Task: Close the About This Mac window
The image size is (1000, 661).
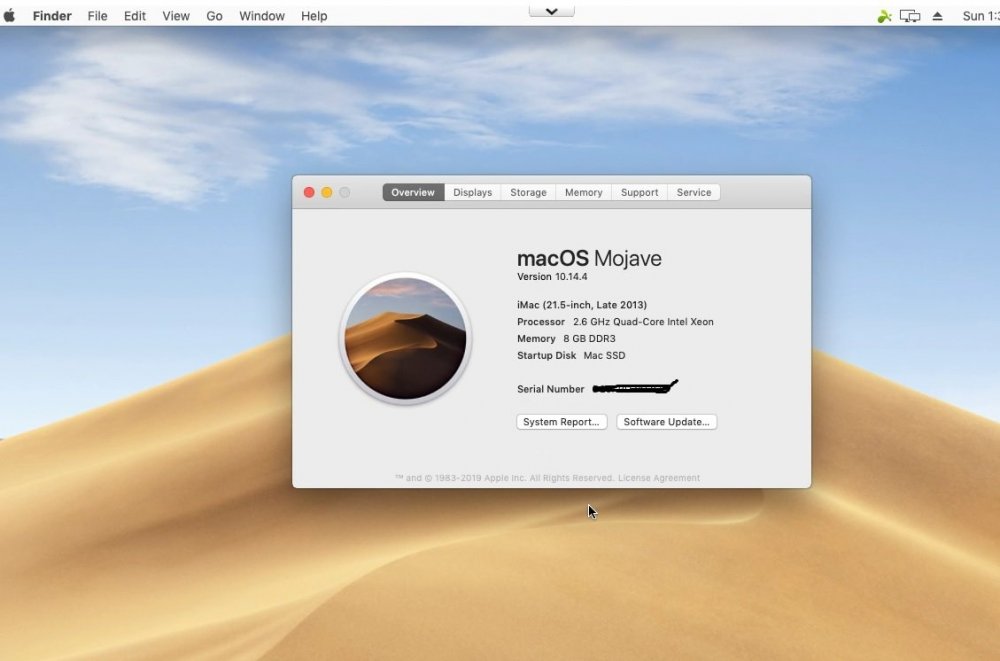Action: [x=309, y=192]
